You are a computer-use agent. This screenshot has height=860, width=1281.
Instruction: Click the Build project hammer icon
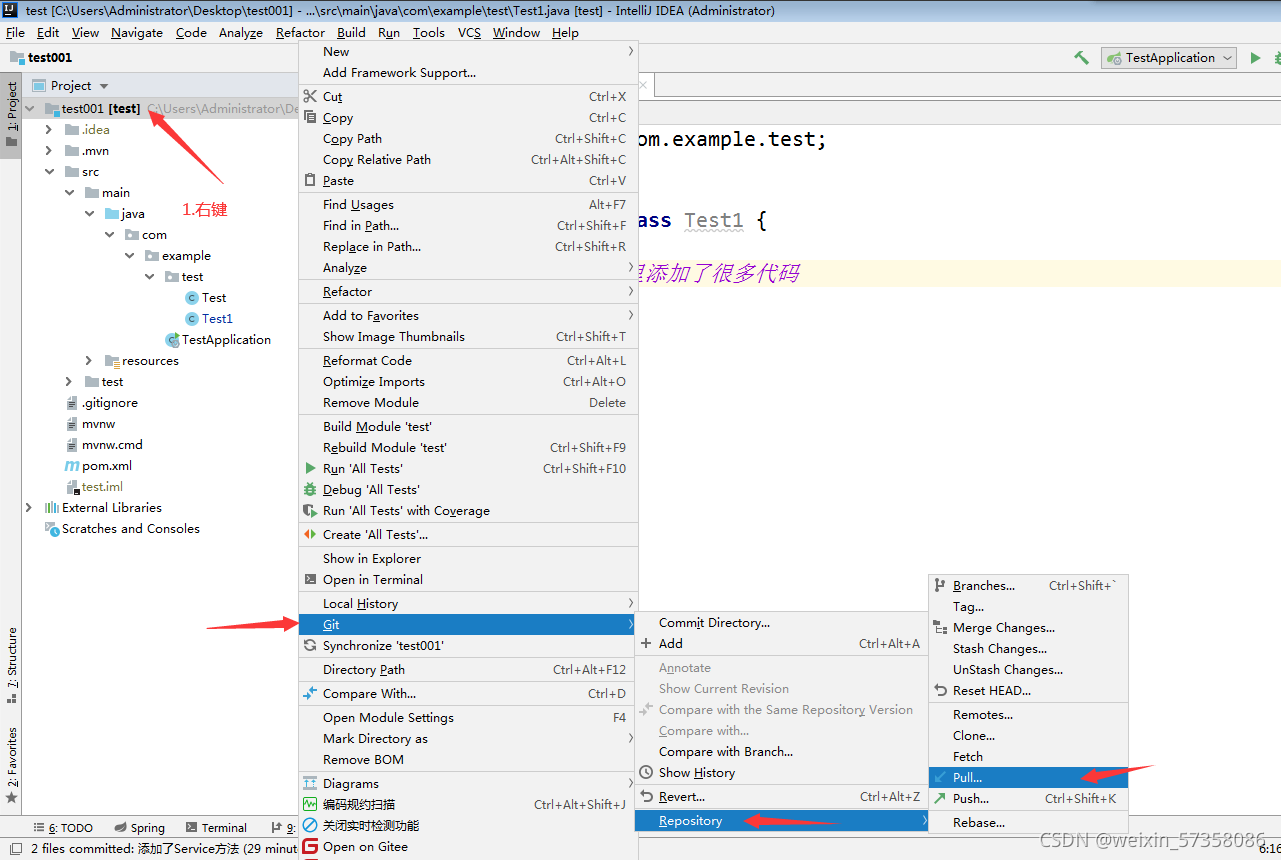coord(1081,58)
